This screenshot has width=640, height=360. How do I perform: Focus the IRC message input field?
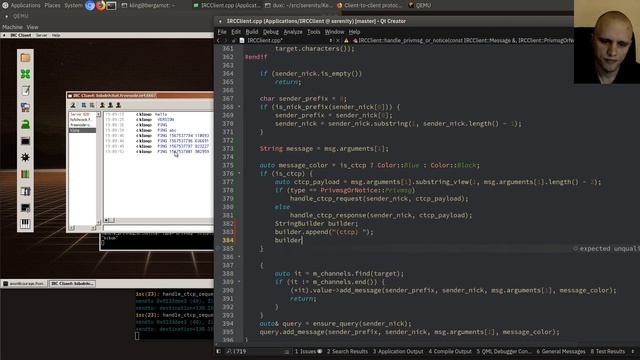point(158,228)
